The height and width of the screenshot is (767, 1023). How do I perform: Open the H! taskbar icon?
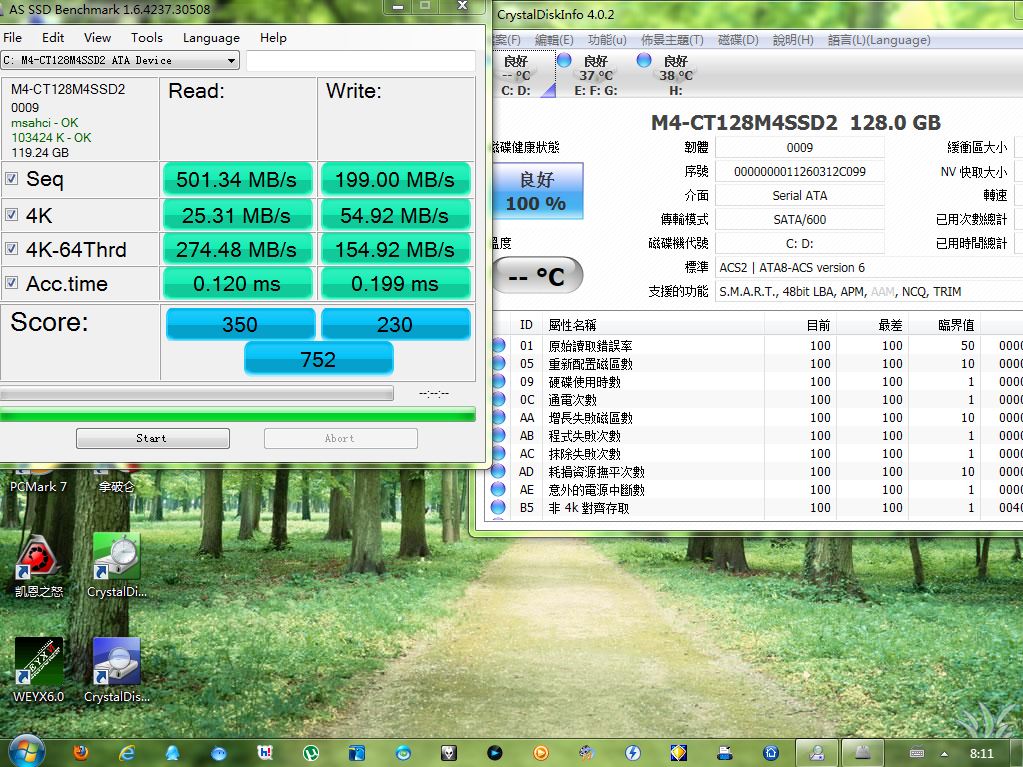click(265, 753)
